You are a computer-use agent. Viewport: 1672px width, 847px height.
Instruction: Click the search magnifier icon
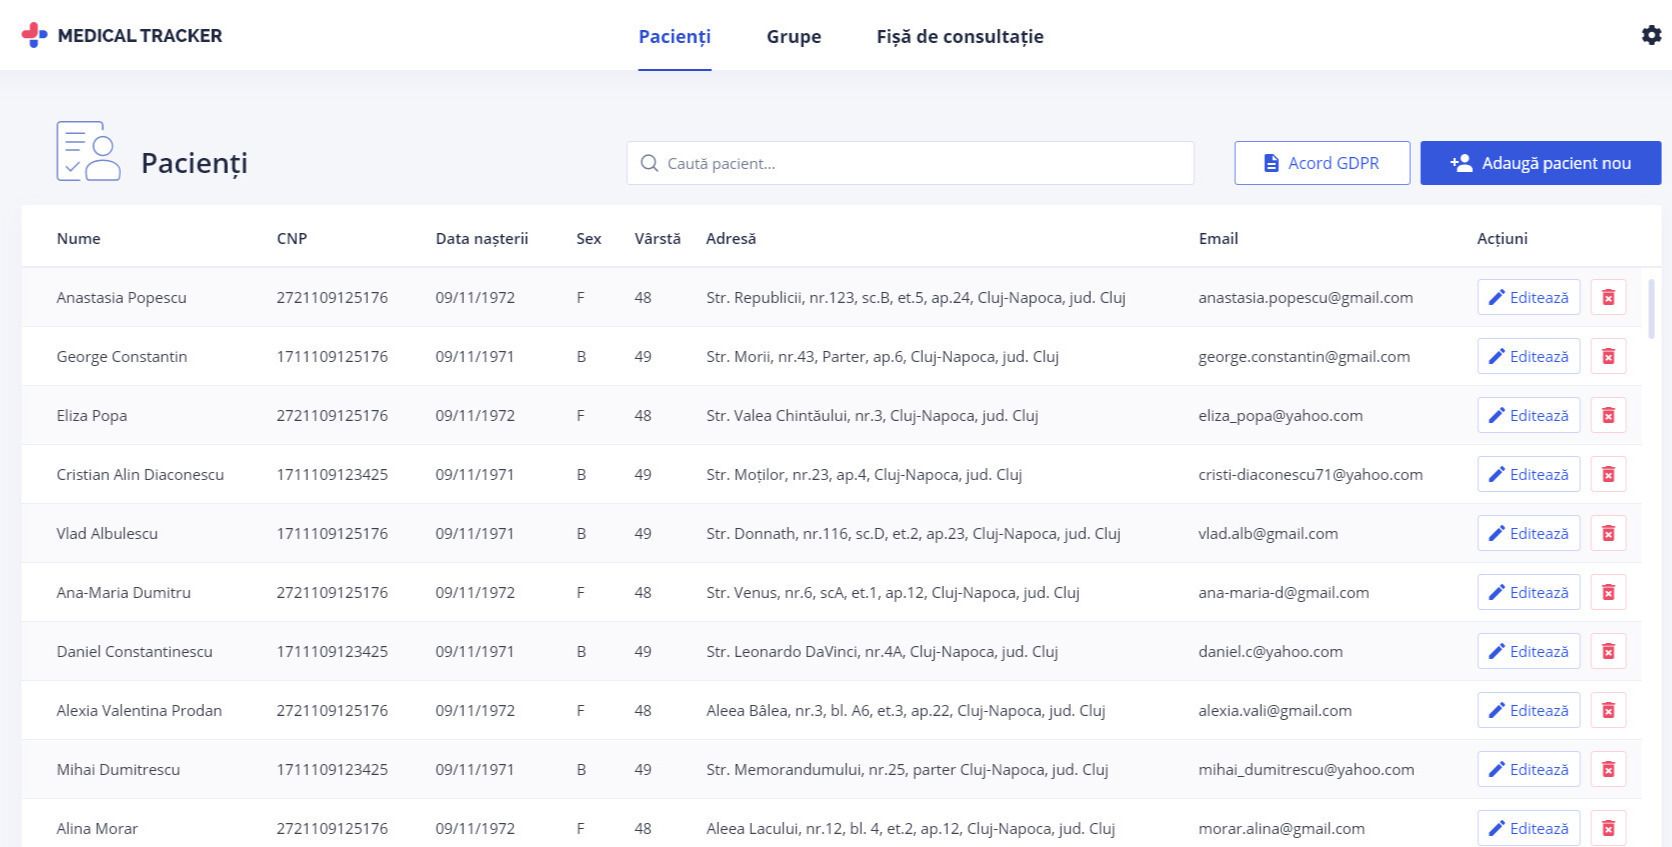(x=649, y=163)
